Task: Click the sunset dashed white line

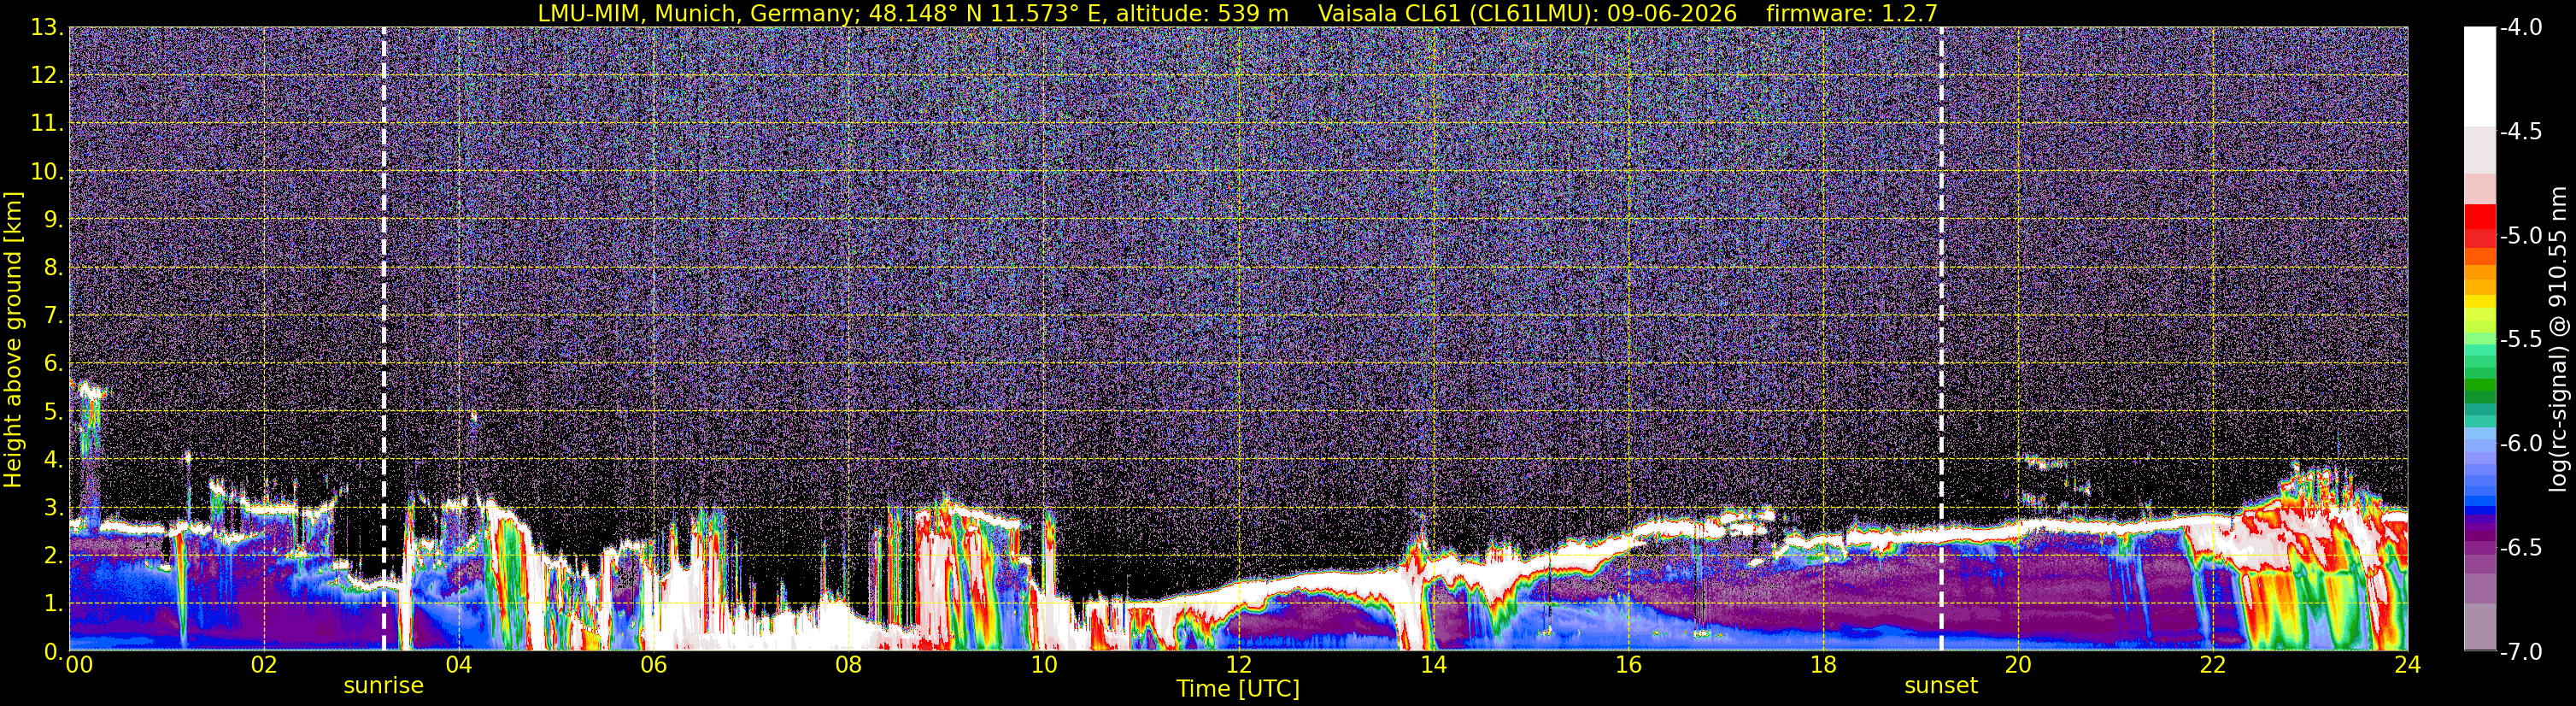Action: 1941,339
